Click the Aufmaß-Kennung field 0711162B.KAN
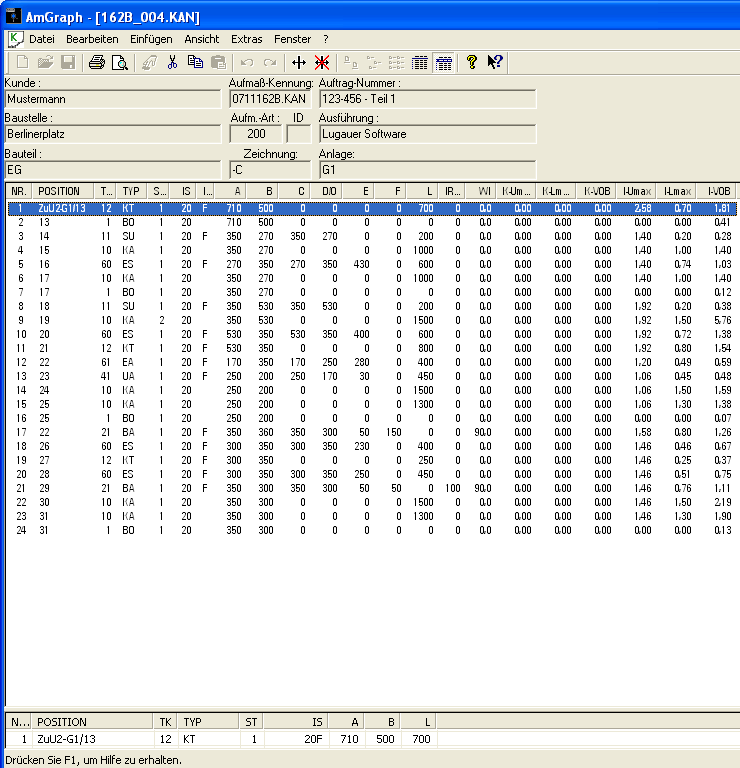Viewport: 740px width, 768px height. (270, 99)
